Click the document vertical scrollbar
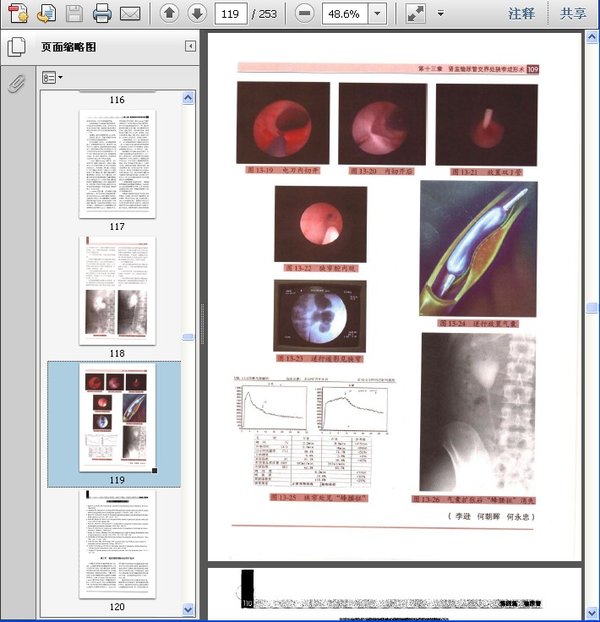Image resolution: width=600 pixels, height=622 pixels. [591, 300]
